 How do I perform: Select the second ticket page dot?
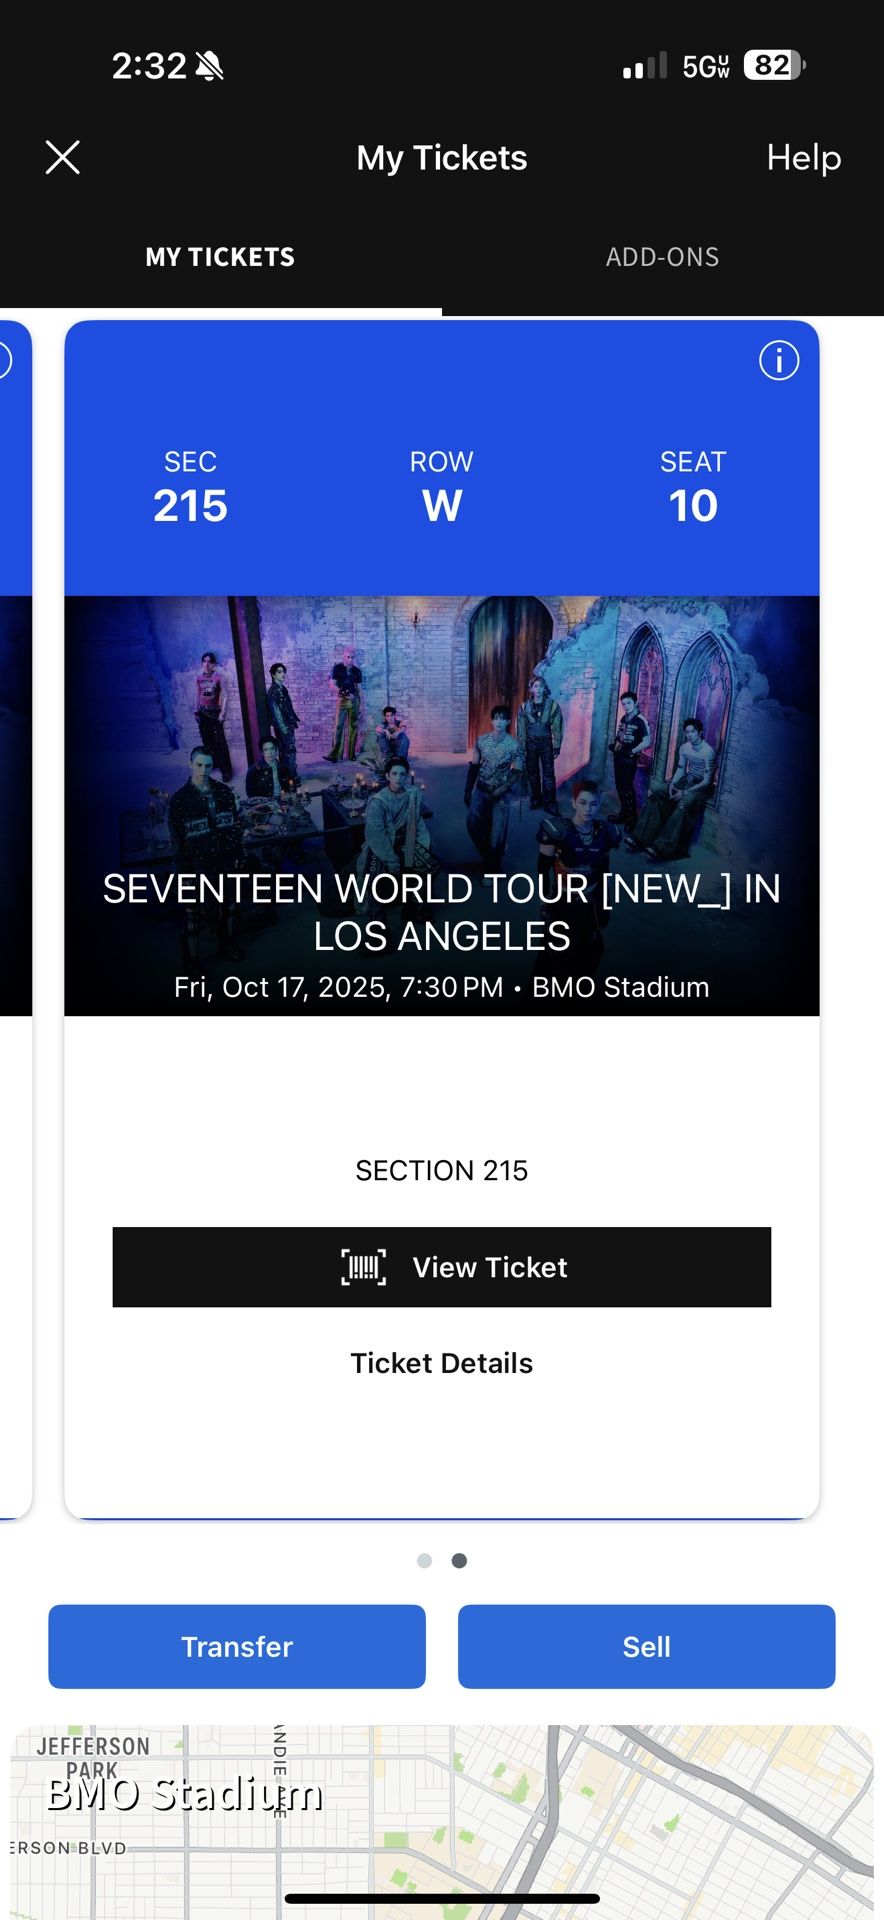[459, 1561]
